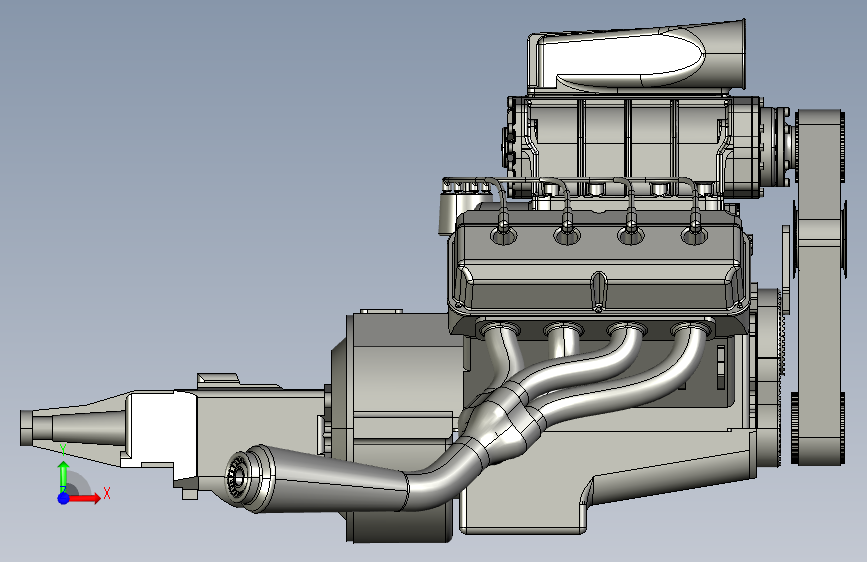Pick the leftmost spark plug boot

503,223
